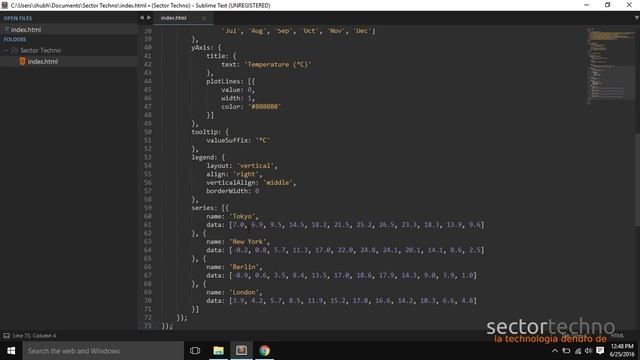Click the 'Tokyo' string on line 60
This screenshot has height=360, width=640.
243,216
